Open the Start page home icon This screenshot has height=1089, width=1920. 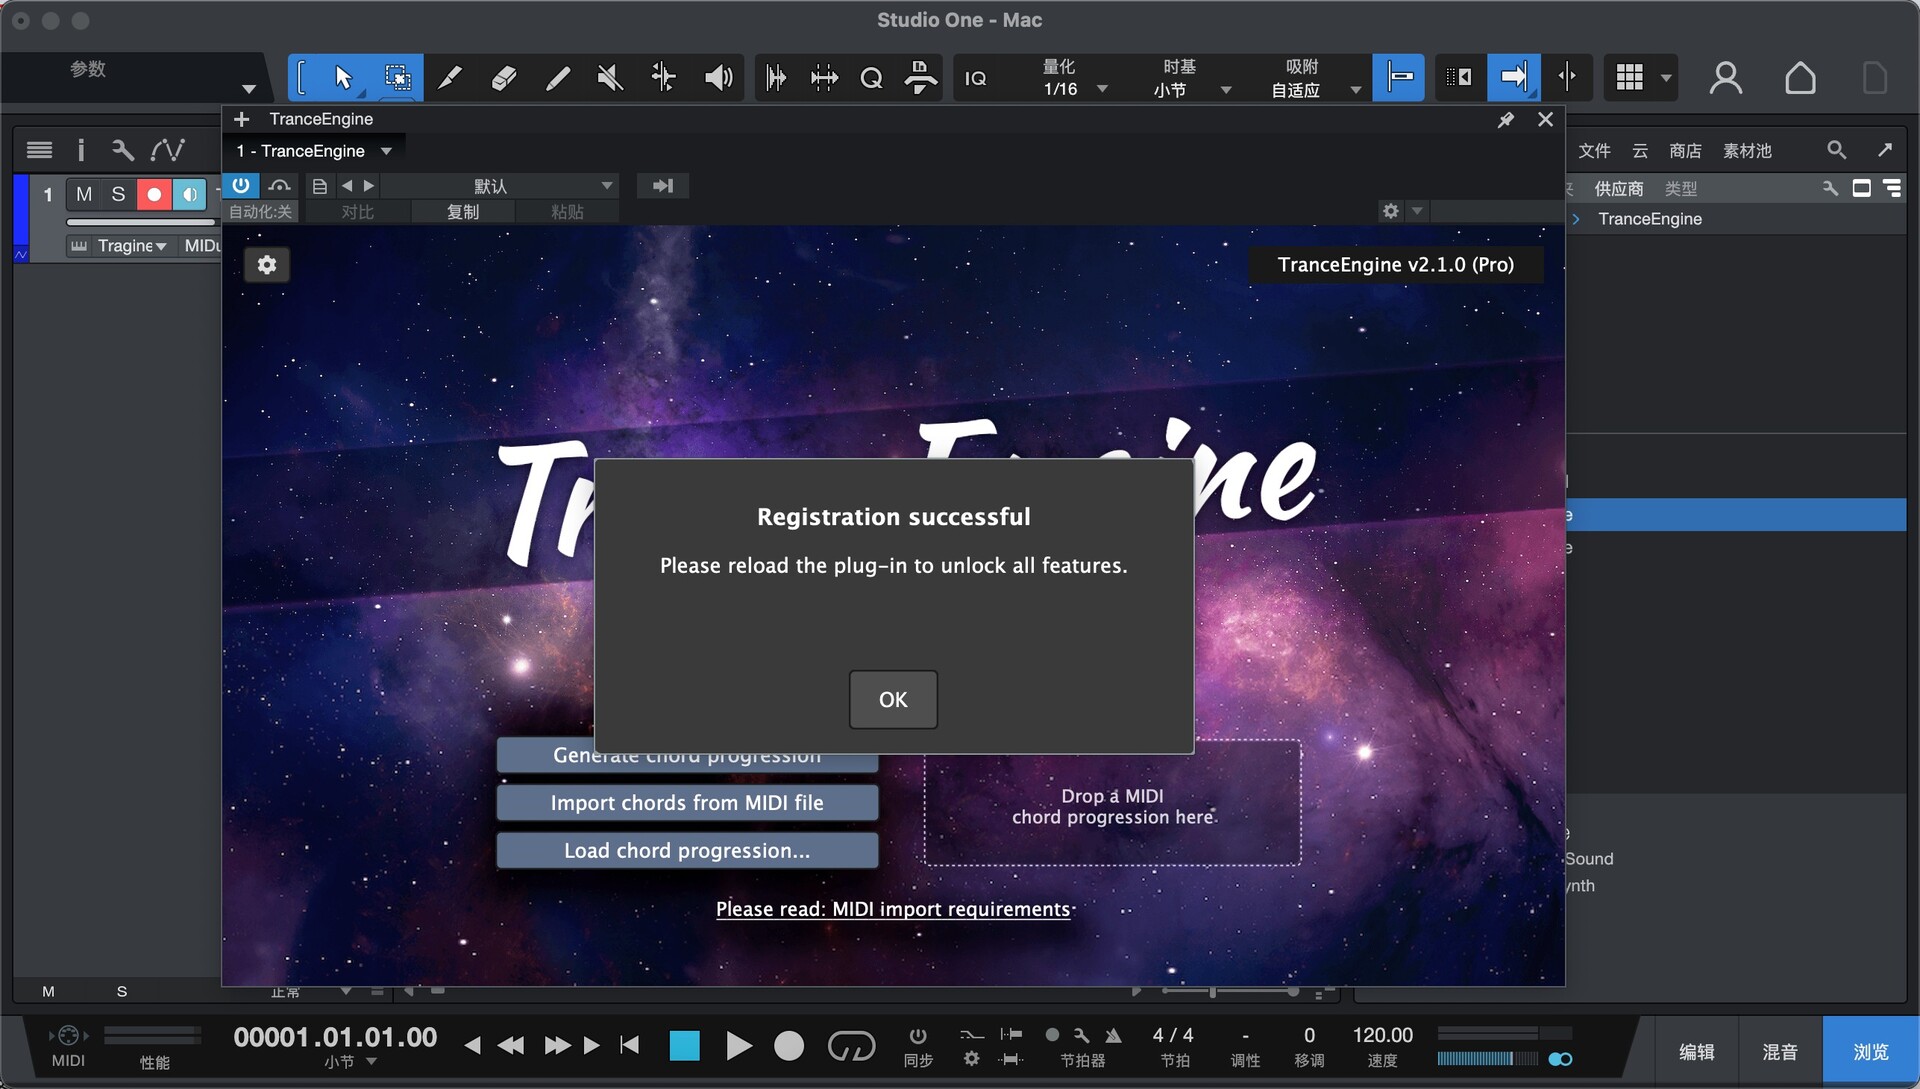(1800, 78)
